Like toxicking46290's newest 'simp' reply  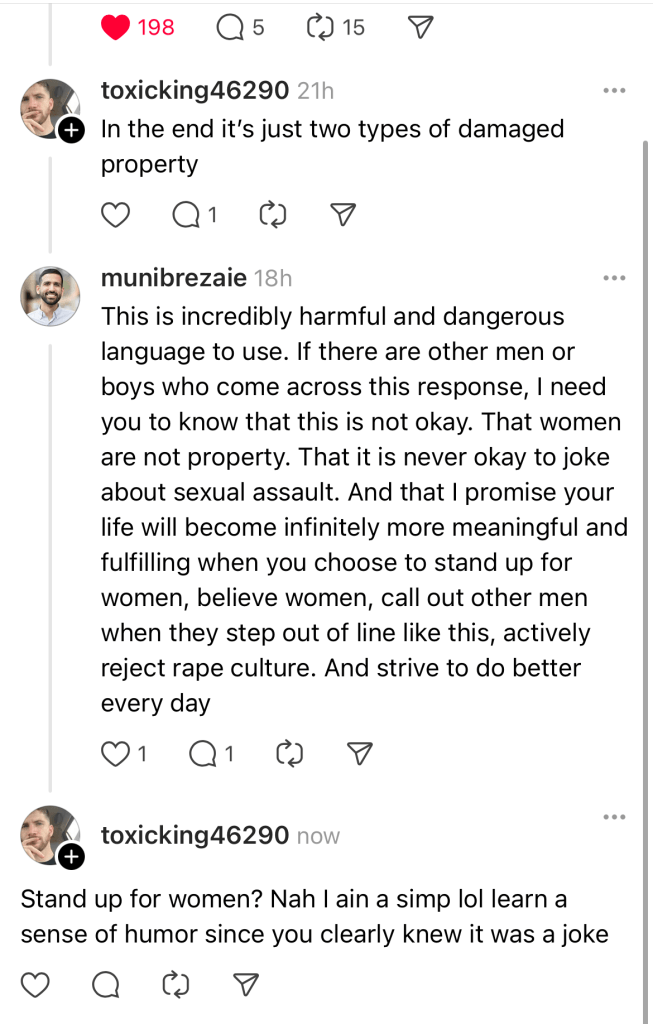click(x=35, y=985)
